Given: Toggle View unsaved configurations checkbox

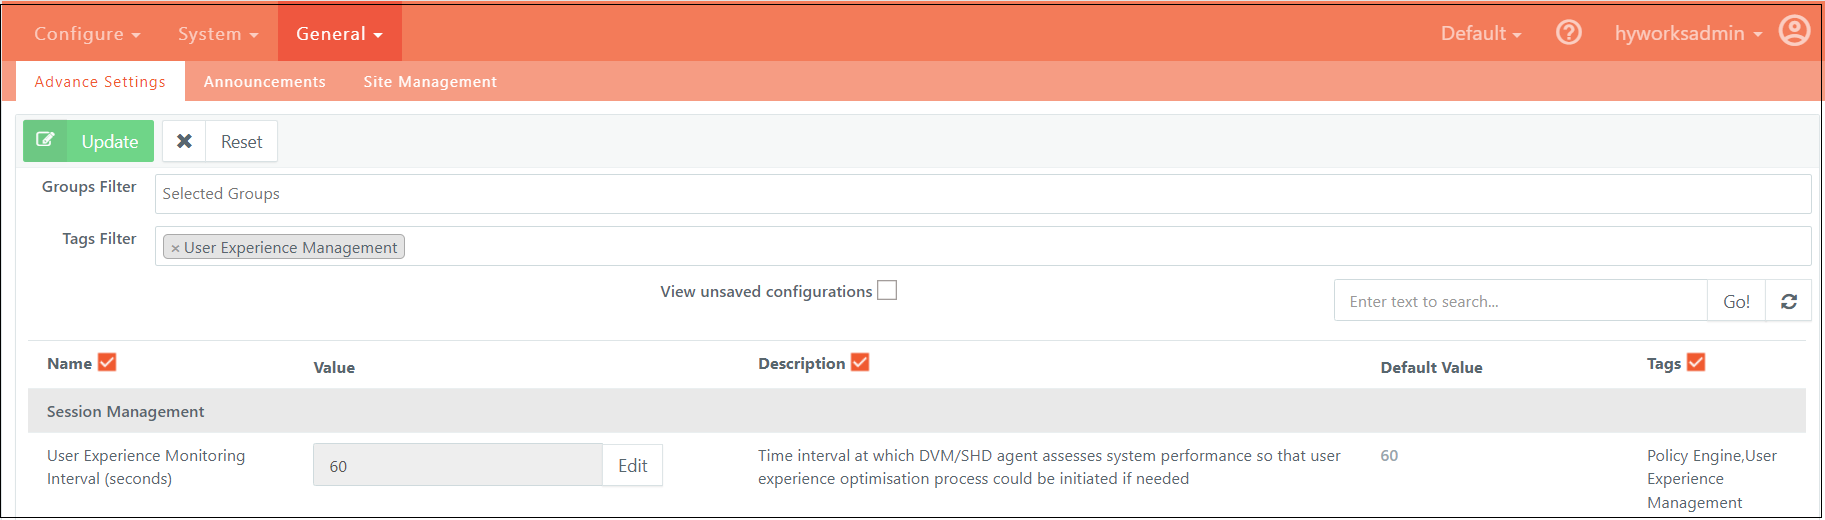Looking at the screenshot, I should (887, 290).
